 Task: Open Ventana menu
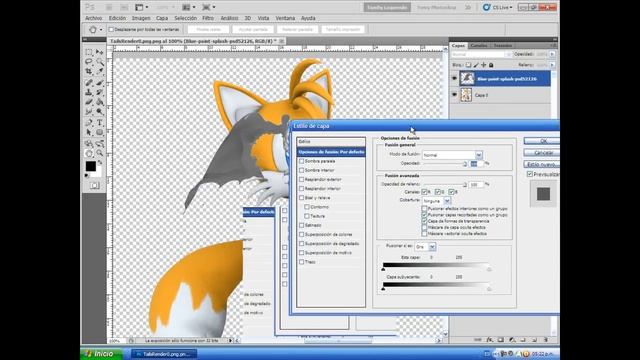[285, 18]
